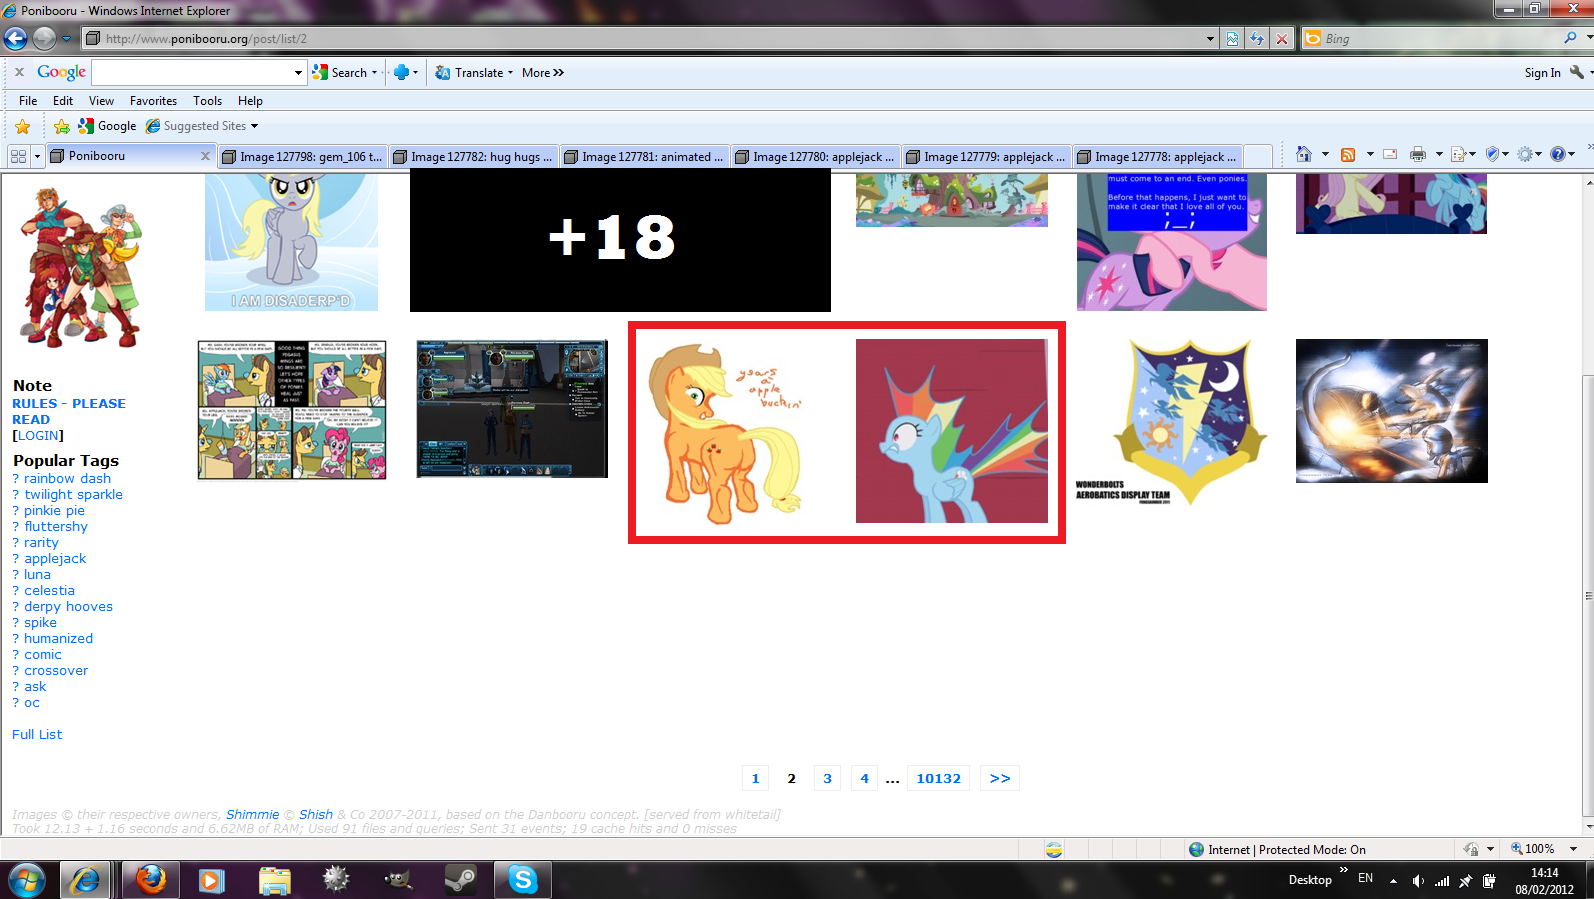Viewport: 1594px width, 899px height.
Task: Click the RSS feeds icon
Action: pos(1348,154)
